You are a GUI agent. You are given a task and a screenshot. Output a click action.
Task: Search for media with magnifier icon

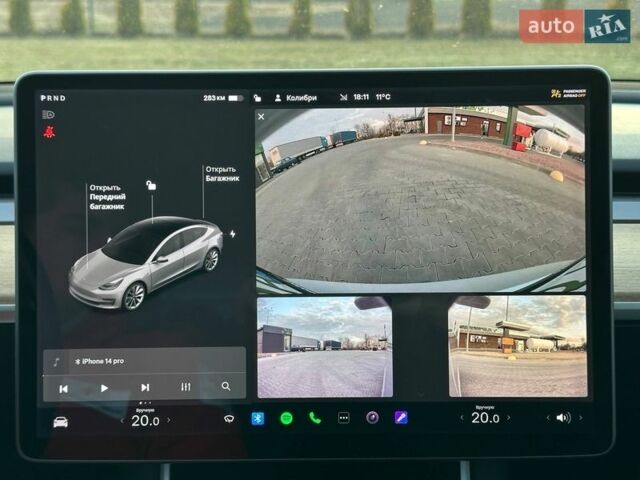(x=226, y=387)
